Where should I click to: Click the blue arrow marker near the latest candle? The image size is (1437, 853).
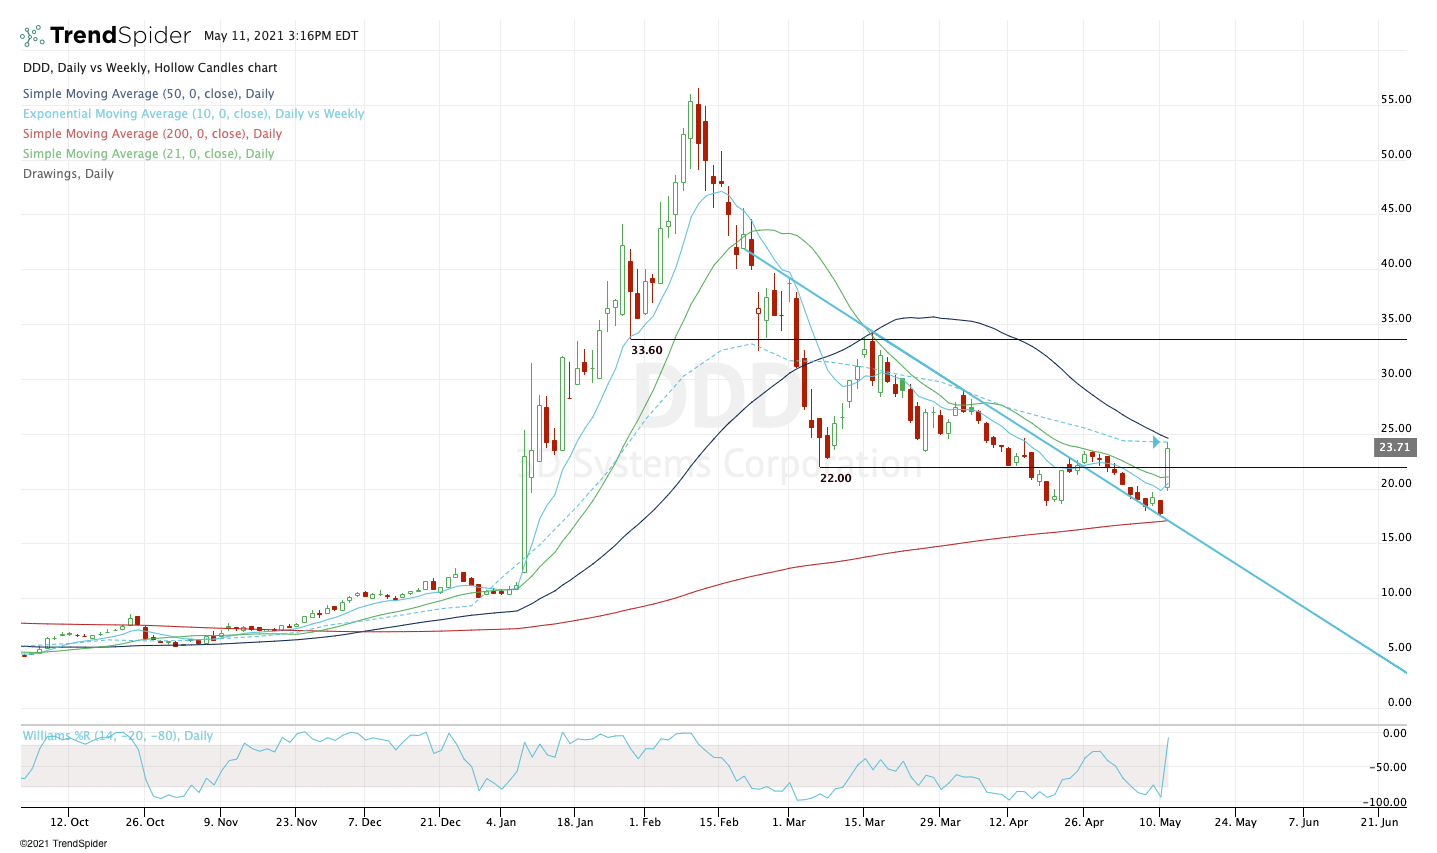pyautogui.click(x=1156, y=442)
